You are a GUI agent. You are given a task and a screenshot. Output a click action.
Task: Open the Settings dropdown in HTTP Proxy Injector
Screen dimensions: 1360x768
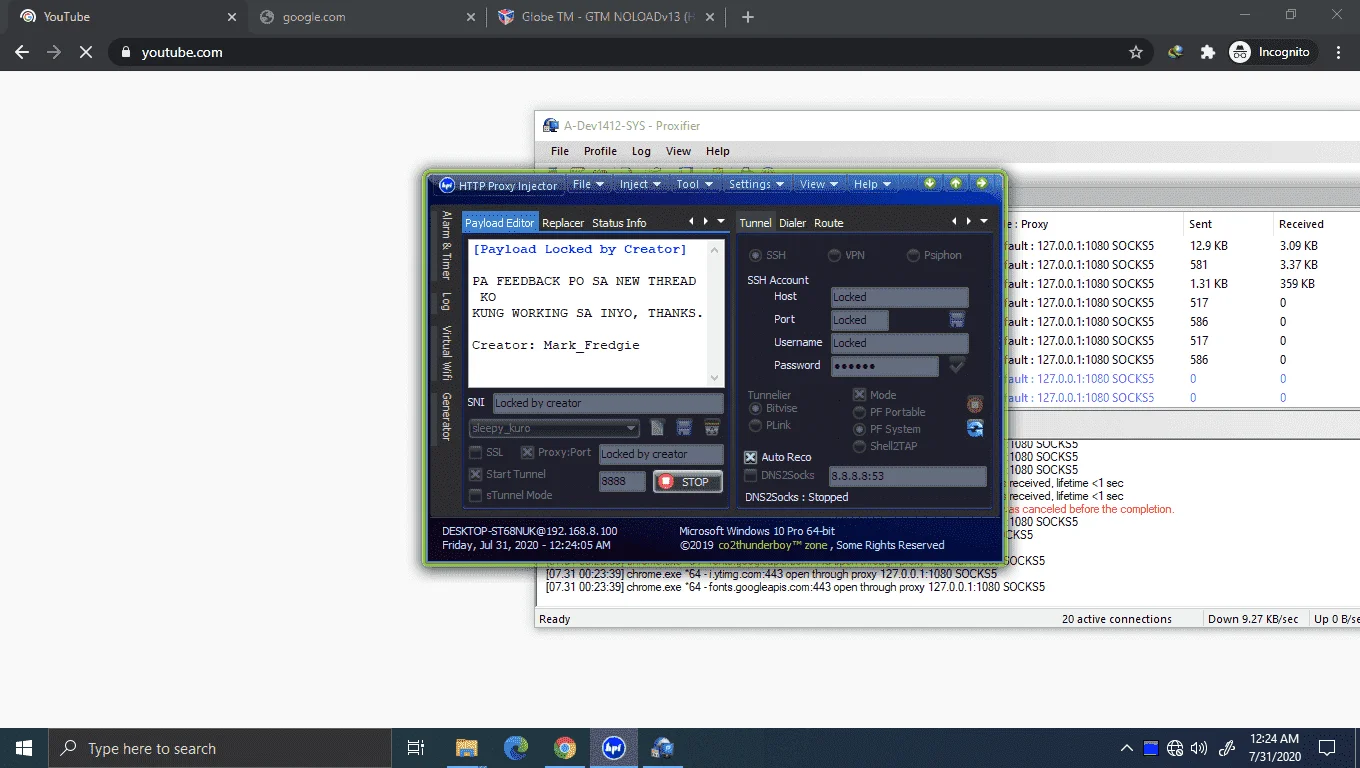pyautogui.click(x=757, y=184)
